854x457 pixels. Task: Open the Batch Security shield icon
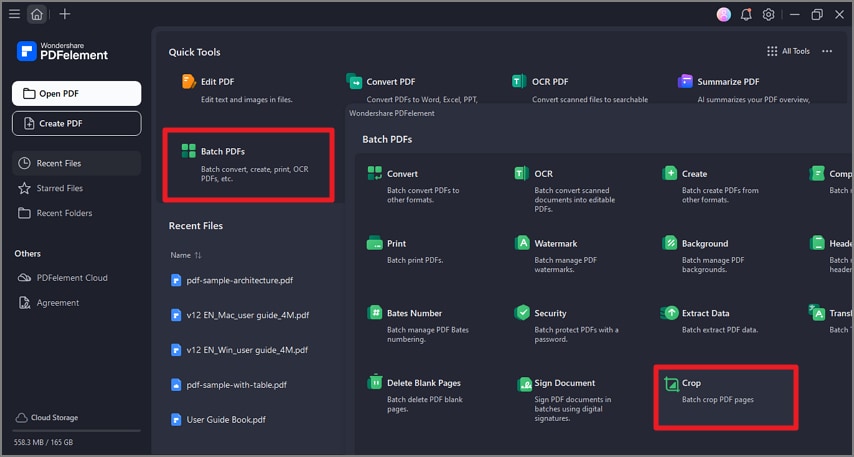(521, 313)
